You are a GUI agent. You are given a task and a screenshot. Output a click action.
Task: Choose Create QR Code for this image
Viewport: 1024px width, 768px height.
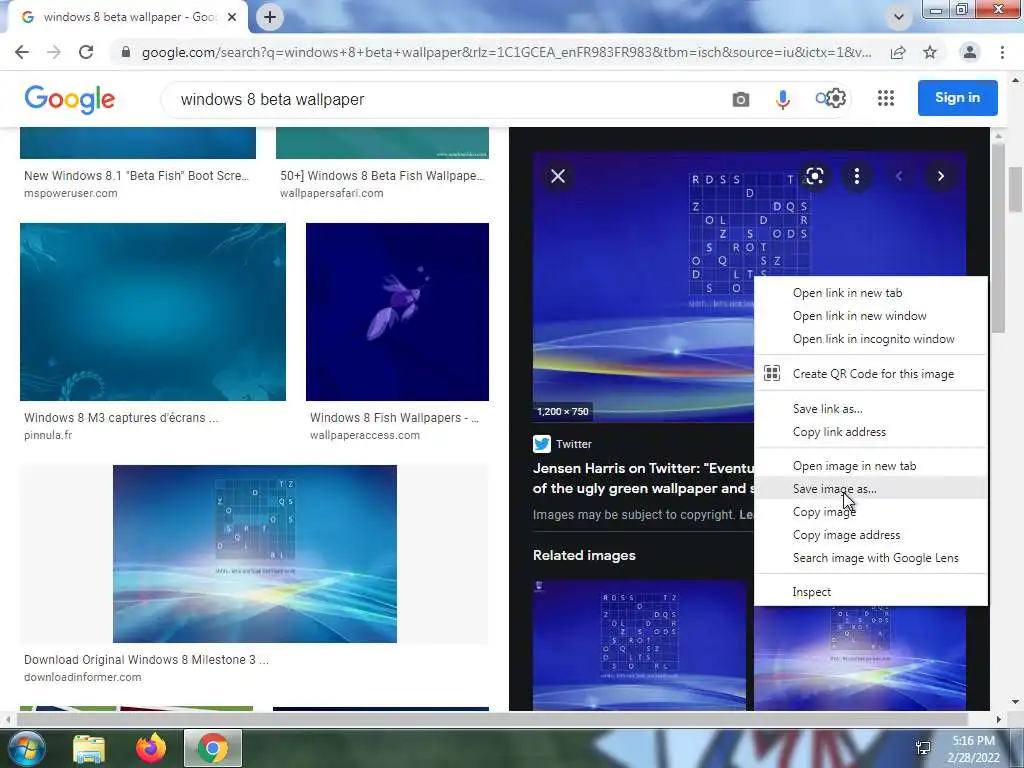click(x=871, y=374)
